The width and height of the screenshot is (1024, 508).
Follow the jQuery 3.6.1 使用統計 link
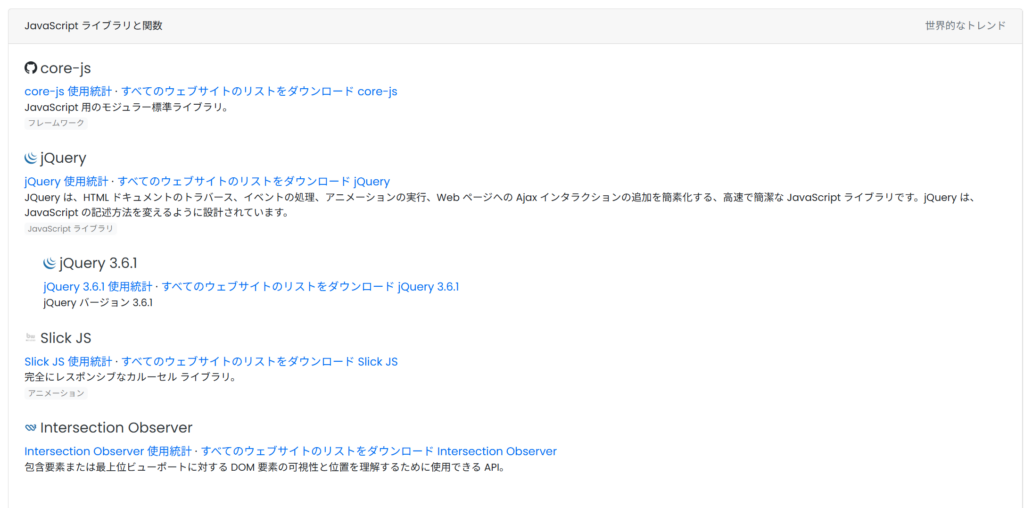[250, 287]
